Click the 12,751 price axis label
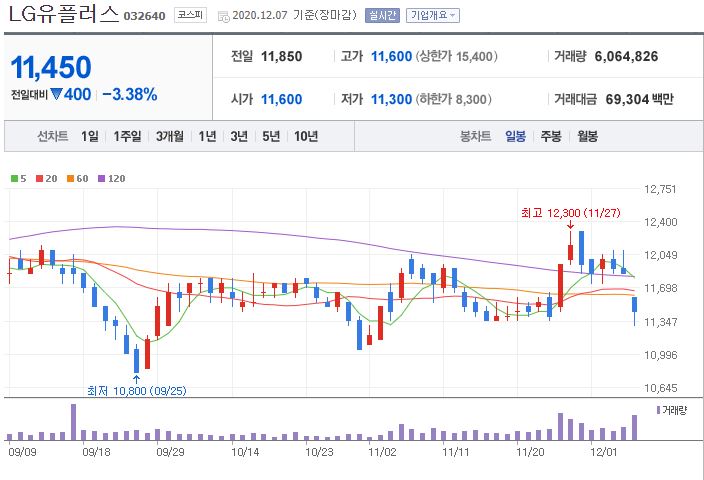Screen dimensions: 704x480 point(660,189)
